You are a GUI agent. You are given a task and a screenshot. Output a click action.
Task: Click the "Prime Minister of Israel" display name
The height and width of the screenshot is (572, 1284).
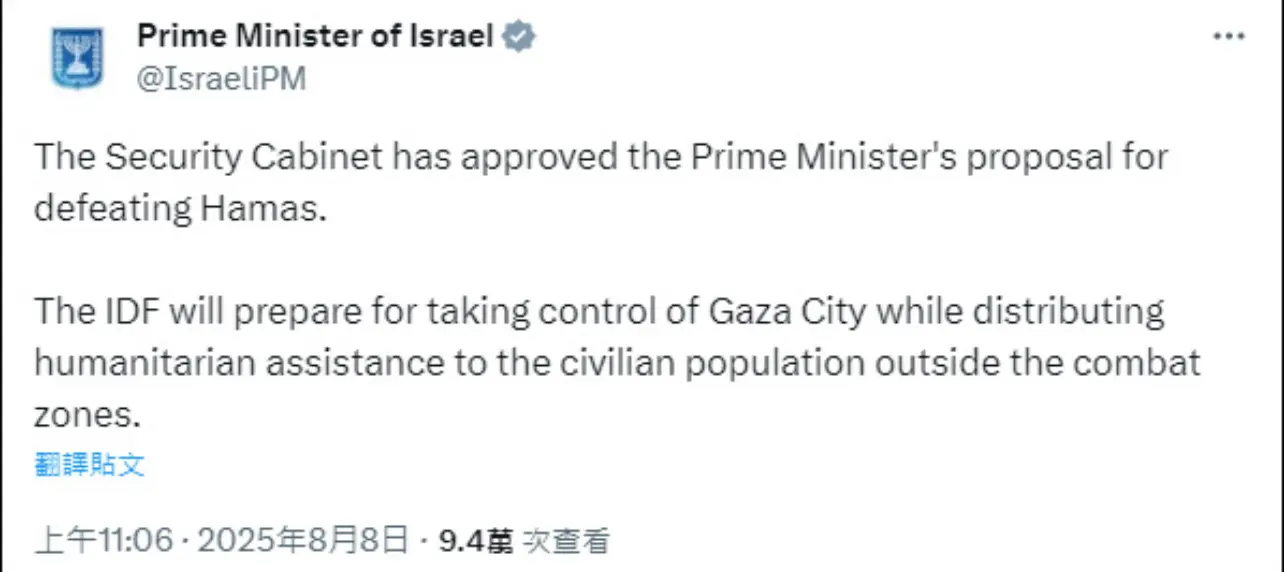(x=315, y=36)
